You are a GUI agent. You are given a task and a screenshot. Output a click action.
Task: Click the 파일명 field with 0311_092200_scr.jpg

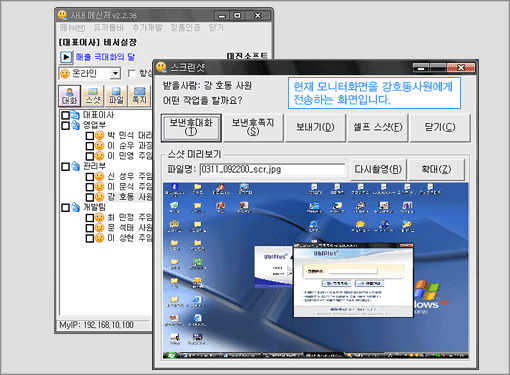(272, 170)
